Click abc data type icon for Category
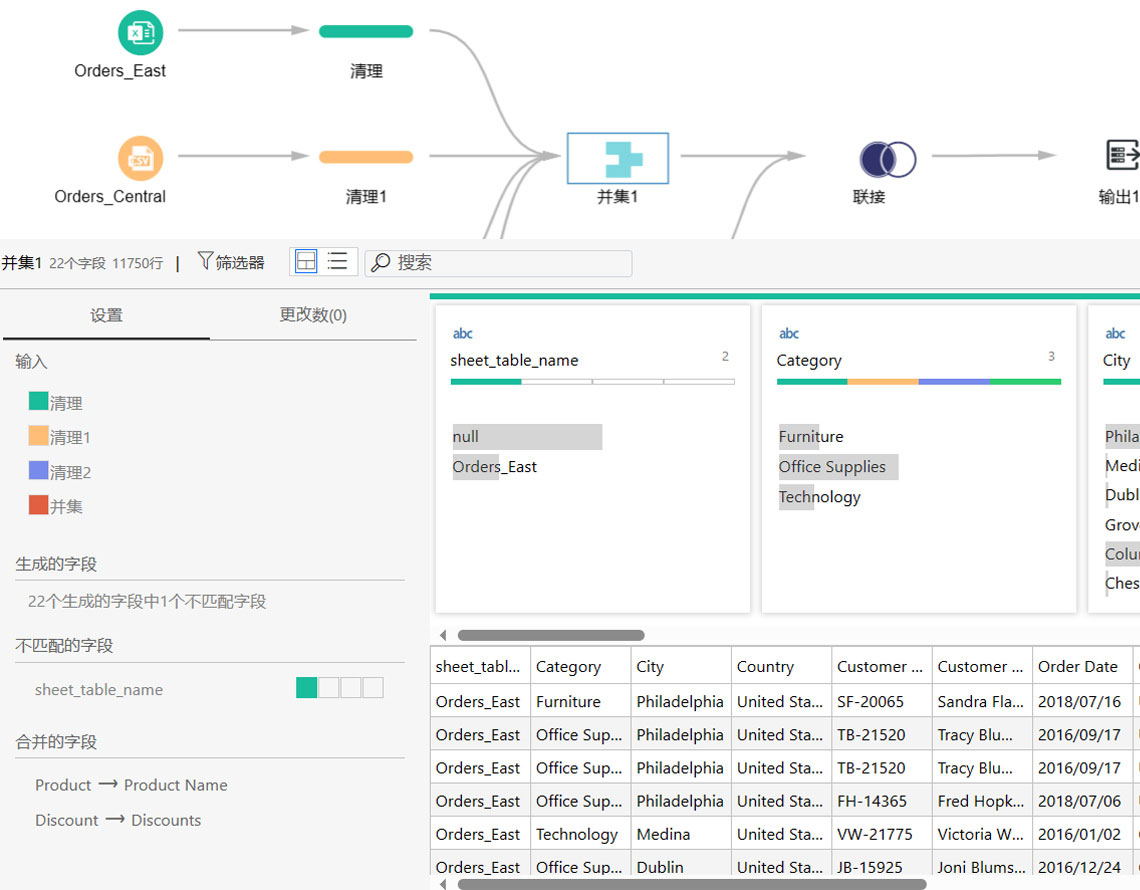Image resolution: width=1140 pixels, height=890 pixels. tap(789, 334)
